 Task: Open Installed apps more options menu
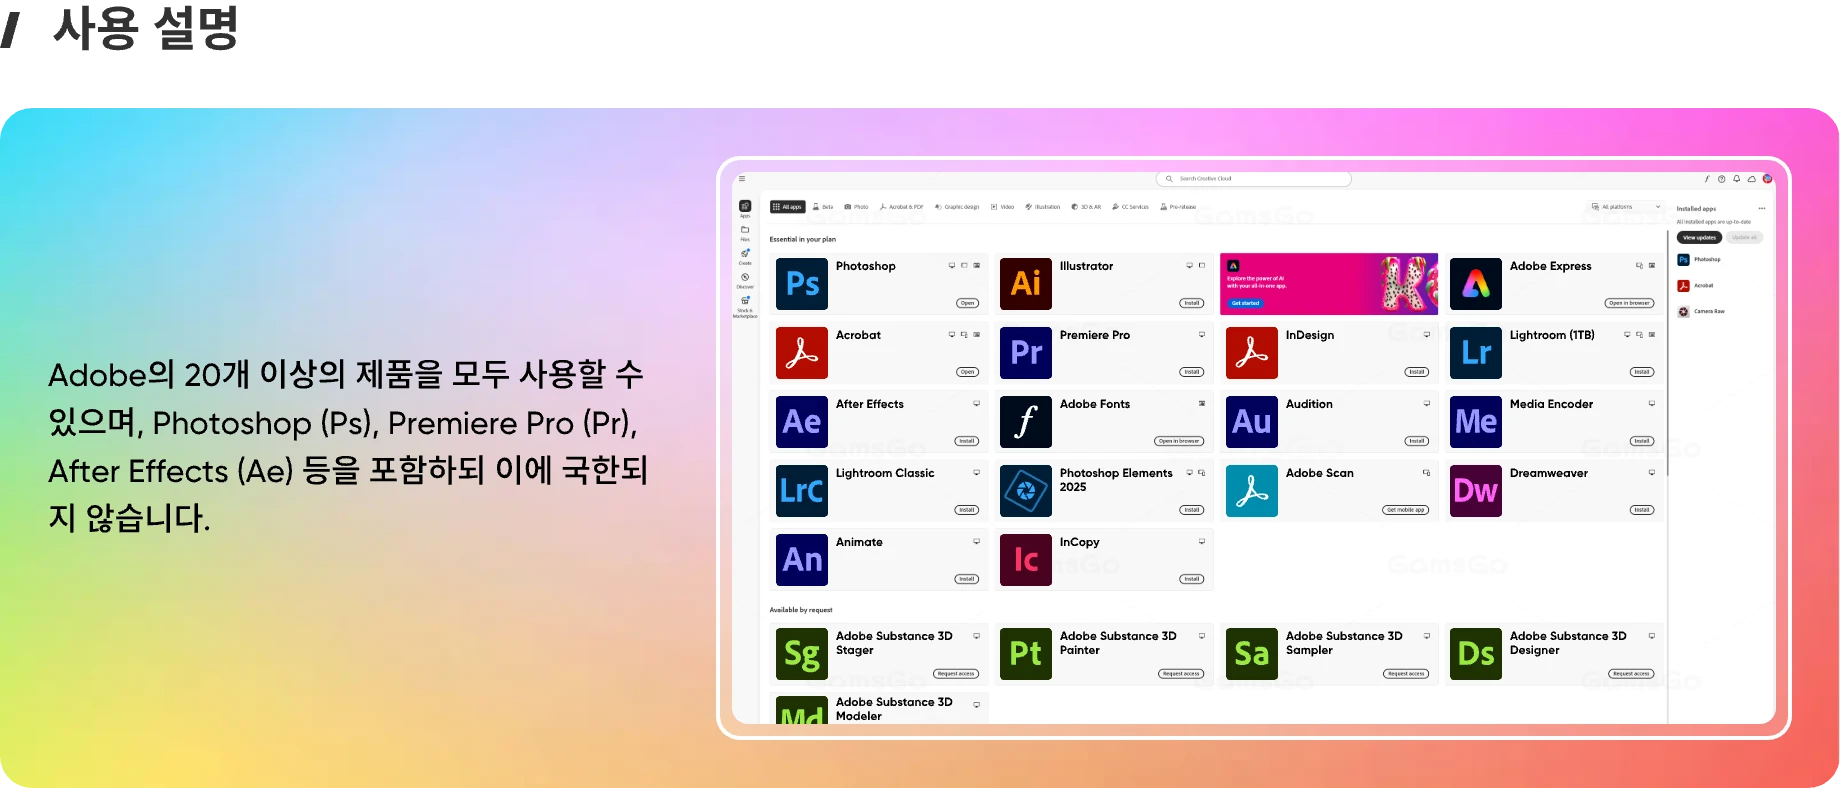pyautogui.click(x=1762, y=209)
